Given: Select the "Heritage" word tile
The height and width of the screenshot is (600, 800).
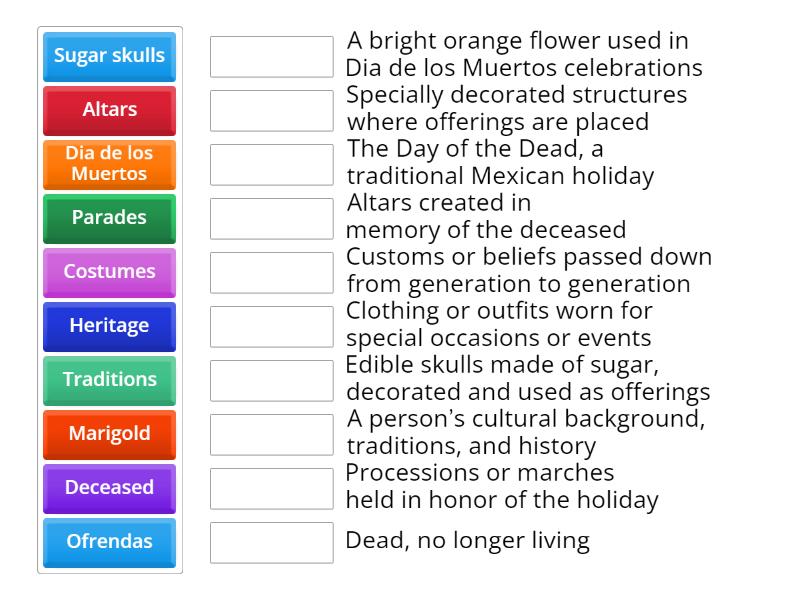Looking at the screenshot, I should tap(108, 326).
